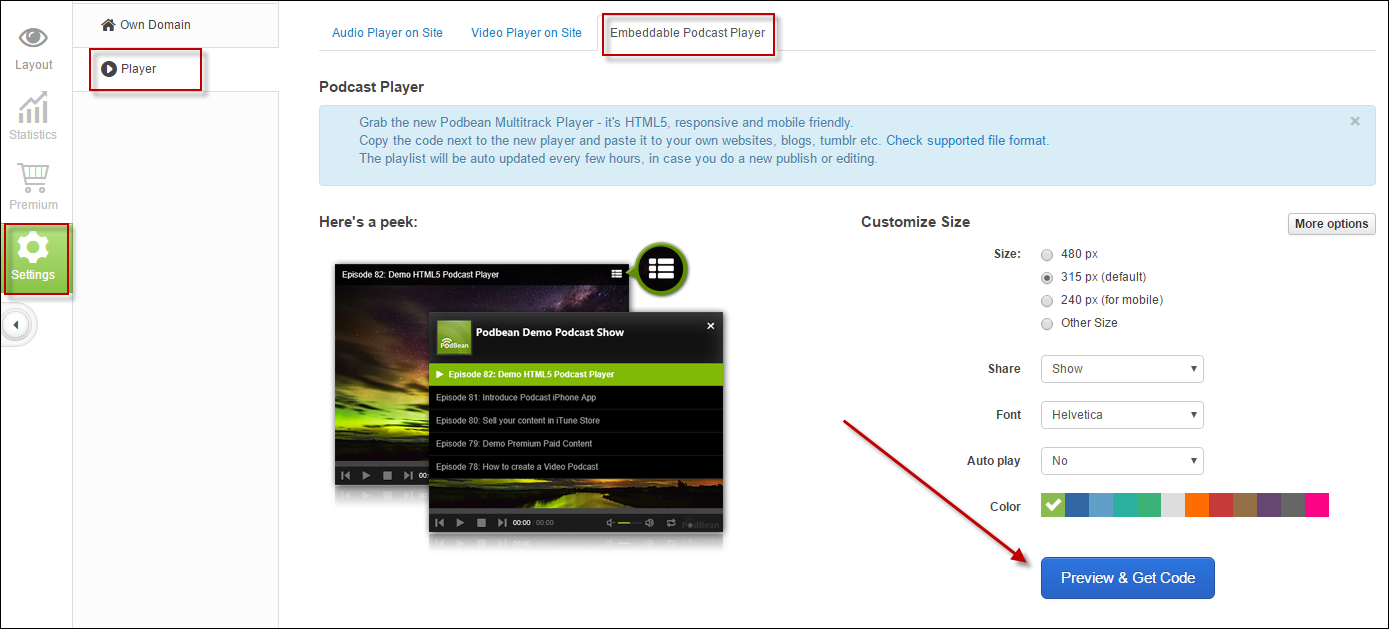Pick the orange color swatch
Image resolution: width=1389 pixels, height=629 pixels.
tap(1197, 505)
